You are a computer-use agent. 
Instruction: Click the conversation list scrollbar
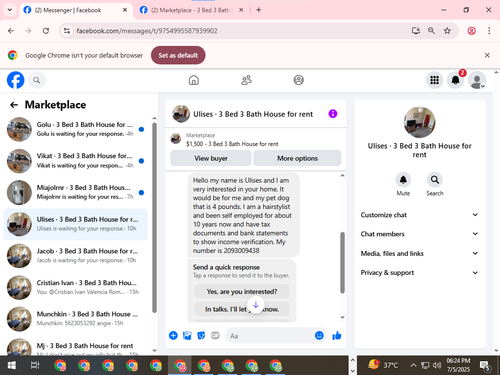coord(154,218)
